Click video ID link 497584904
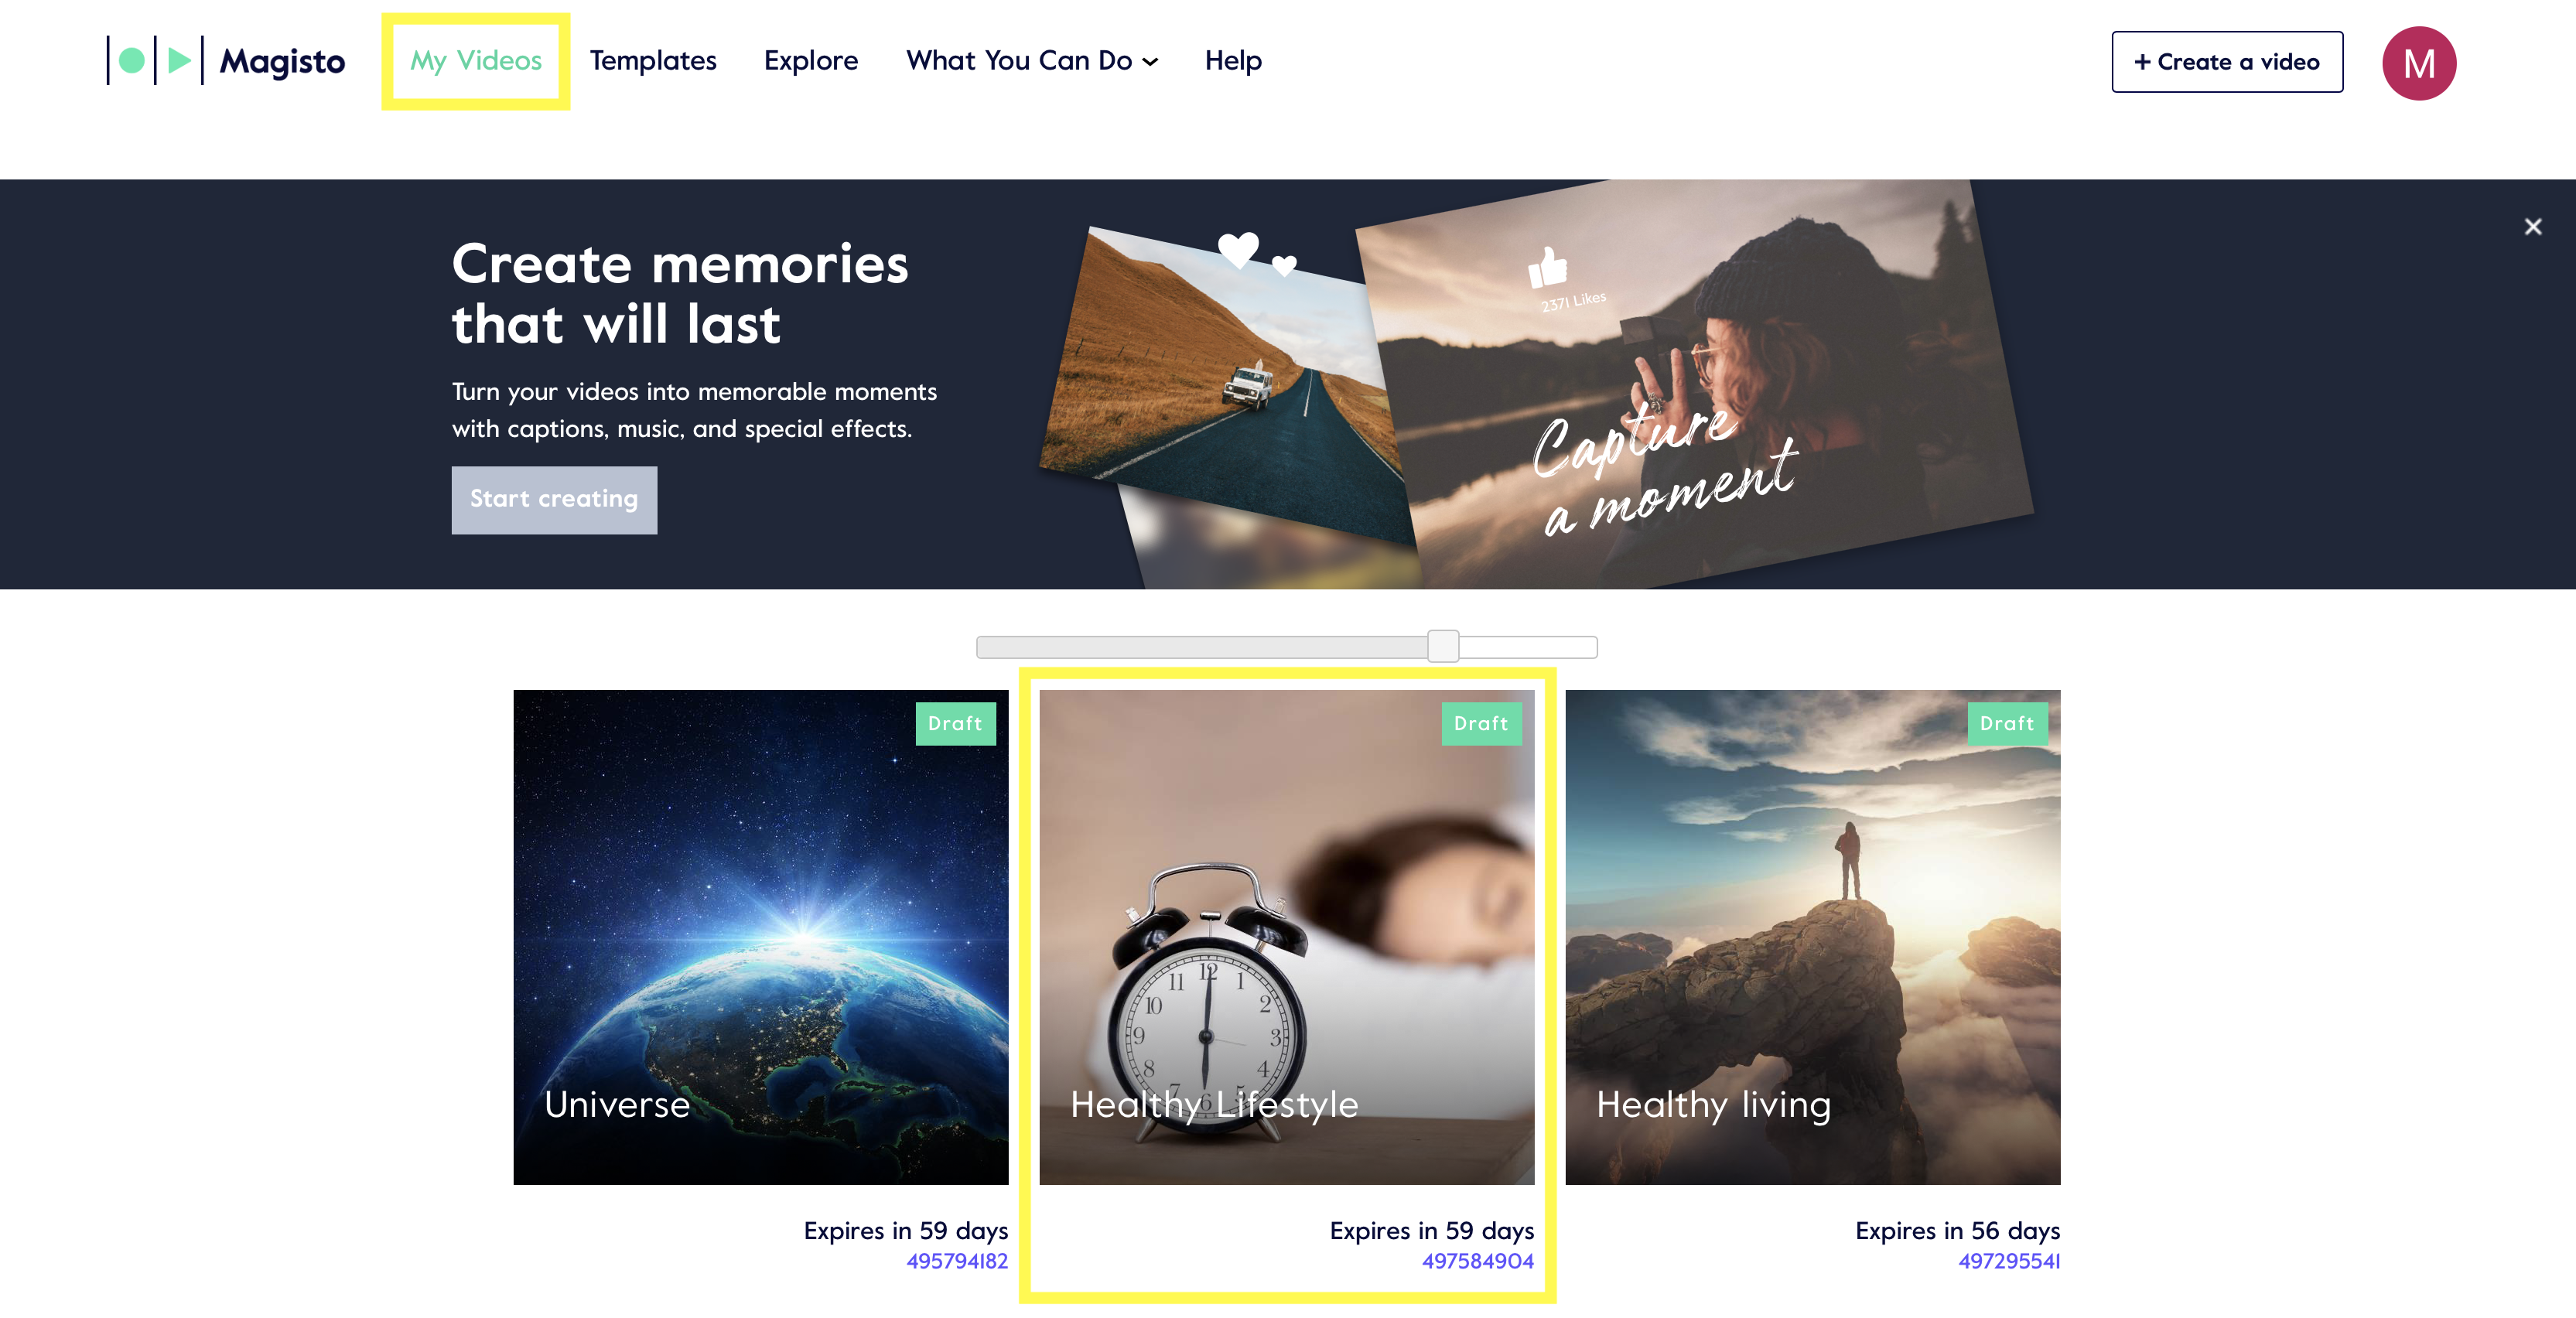The width and height of the screenshot is (2576, 1318). (x=1477, y=1261)
